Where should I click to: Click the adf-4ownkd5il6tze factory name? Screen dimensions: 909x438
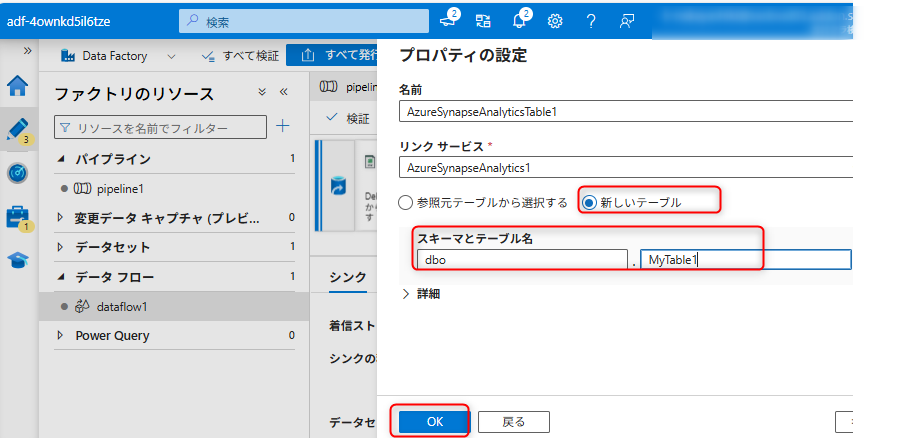coord(59,22)
